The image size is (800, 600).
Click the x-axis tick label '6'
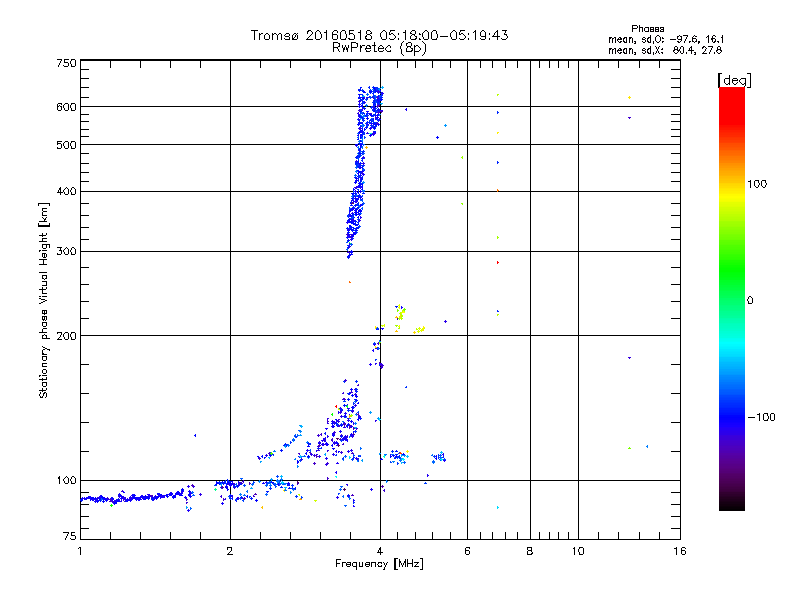467,551
